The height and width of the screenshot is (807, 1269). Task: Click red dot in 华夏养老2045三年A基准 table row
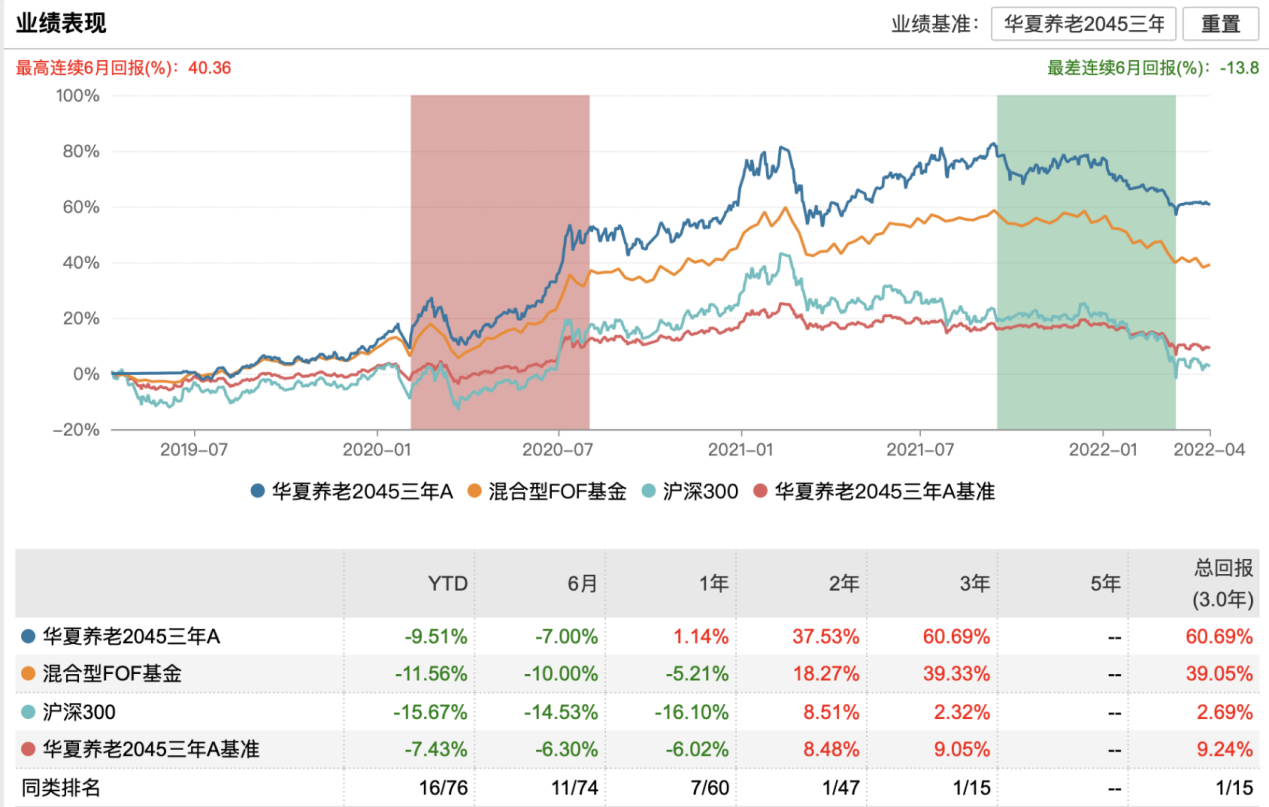[x=26, y=750]
